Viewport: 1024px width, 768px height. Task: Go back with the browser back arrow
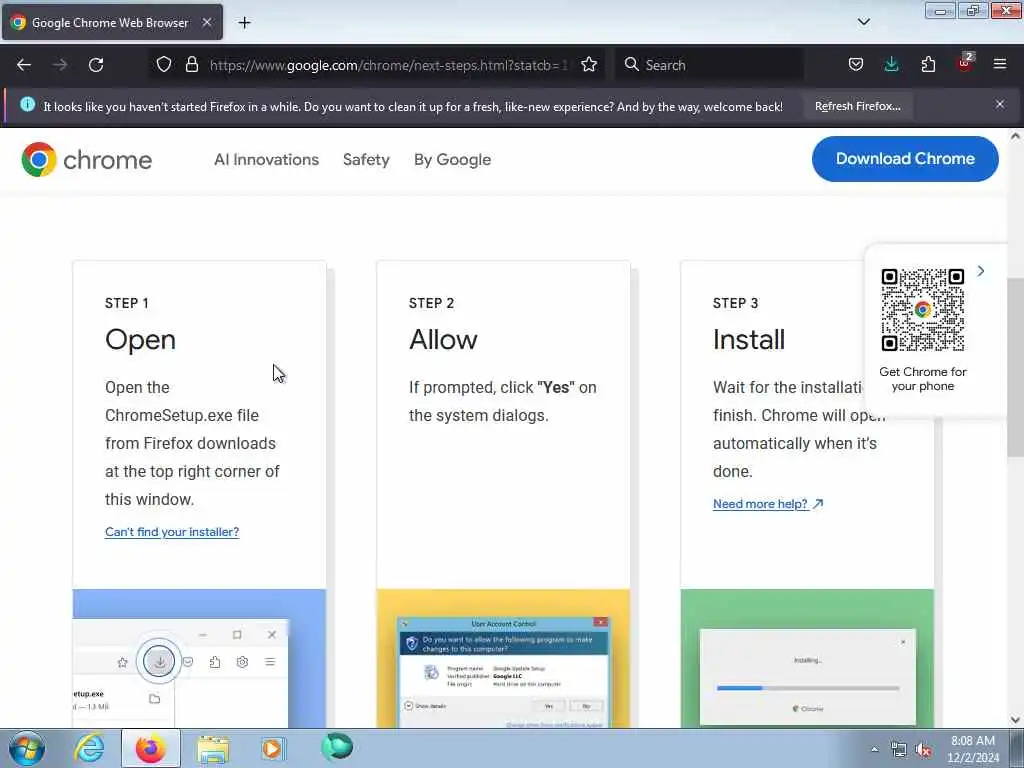(x=24, y=65)
